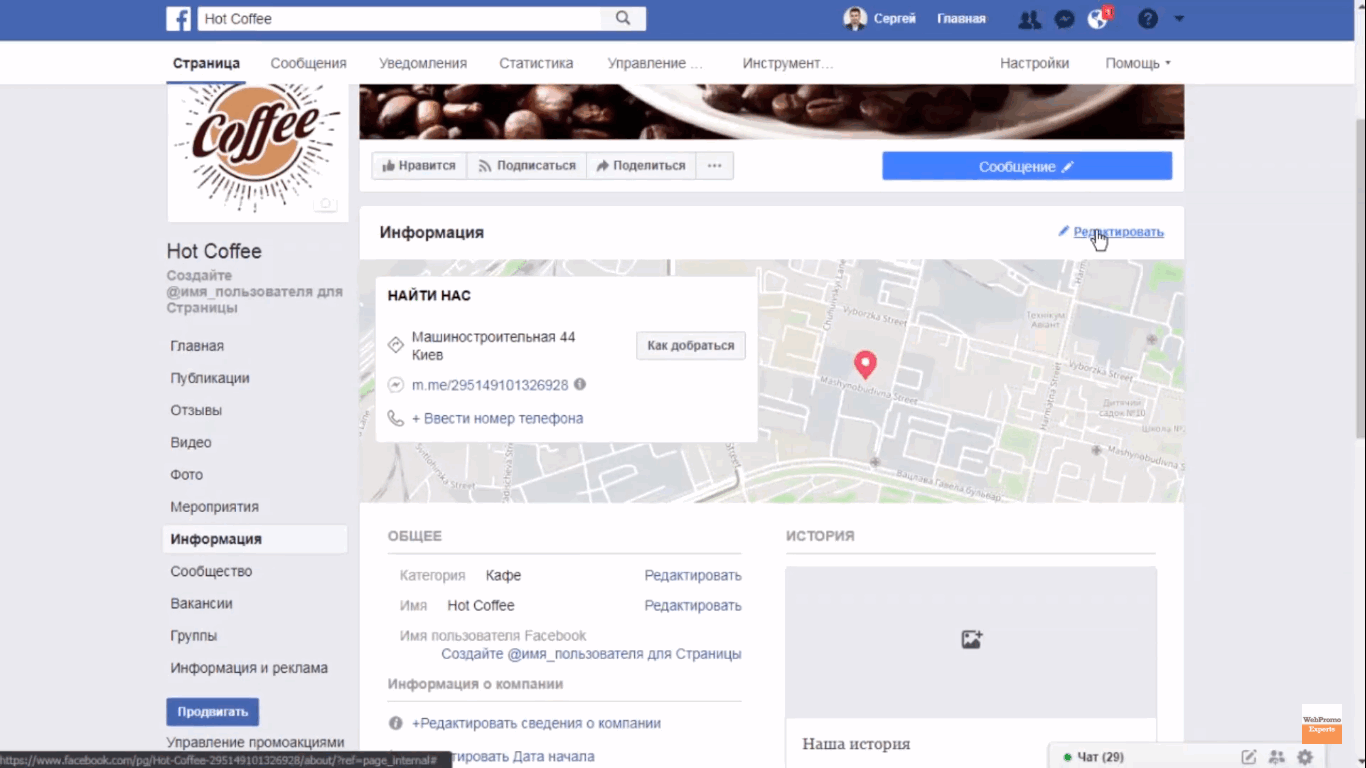Expand the Помощь dropdown
This screenshot has height=768, width=1366.
pyautogui.click(x=1138, y=63)
